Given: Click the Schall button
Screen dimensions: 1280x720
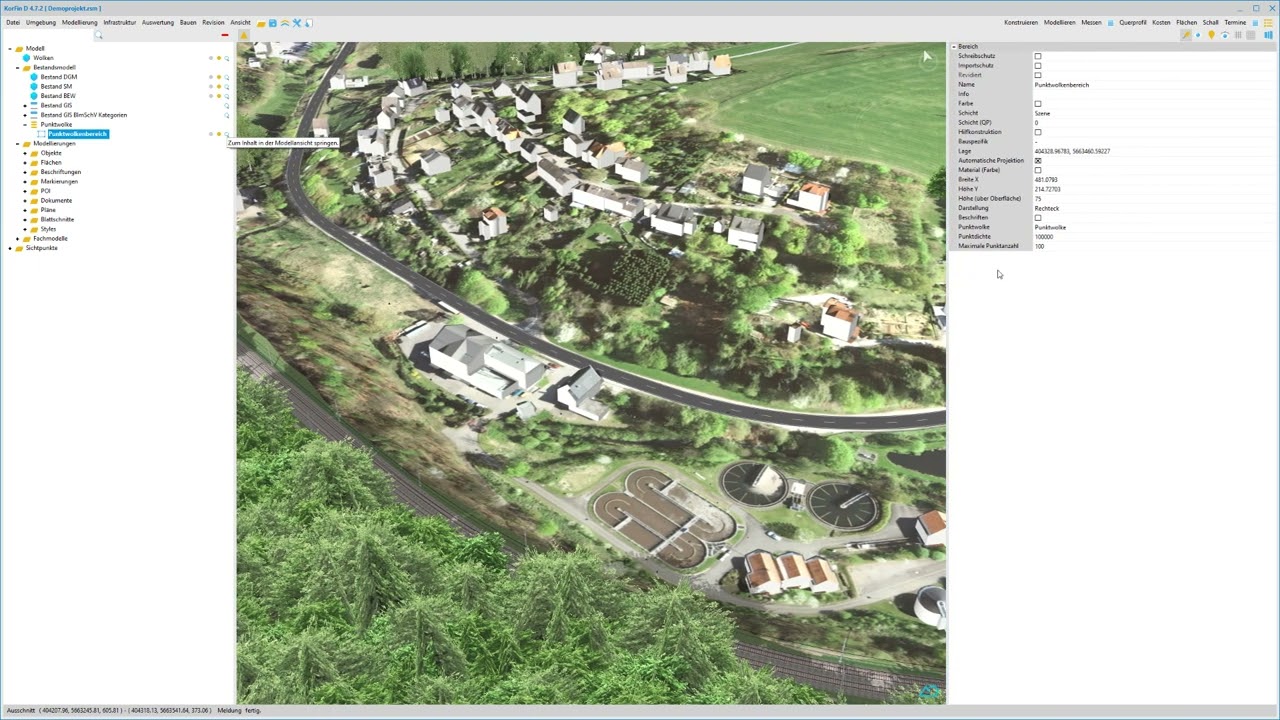Looking at the screenshot, I should point(1211,22).
